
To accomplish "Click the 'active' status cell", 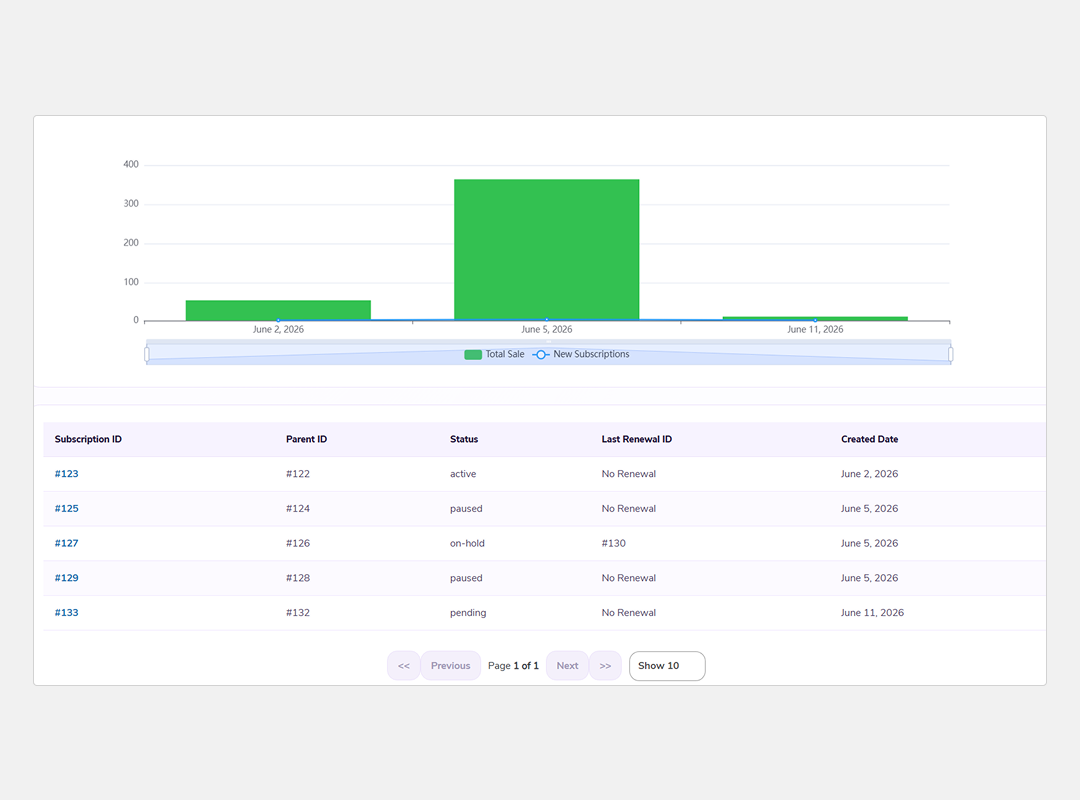I will click(x=463, y=474).
